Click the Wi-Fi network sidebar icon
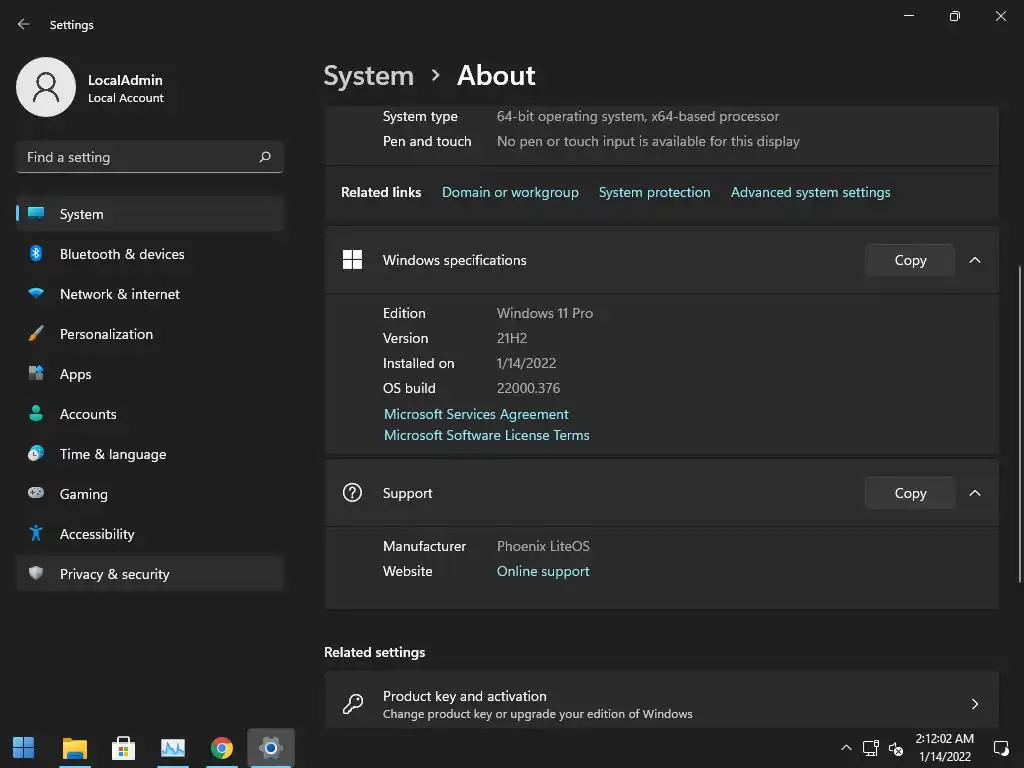The height and width of the screenshot is (768, 1024). point(36,293)
